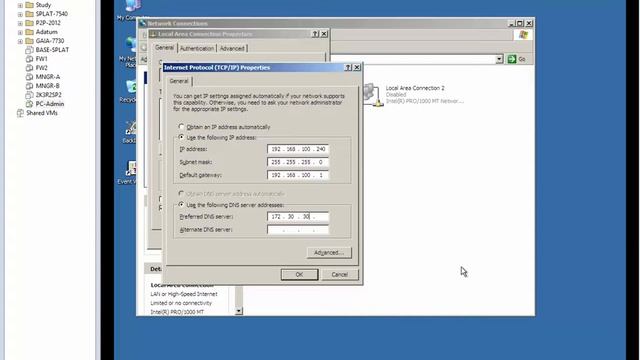640x360 pixels.
Task: Expand the Study folder in VM tree
Action: (20, 5)
